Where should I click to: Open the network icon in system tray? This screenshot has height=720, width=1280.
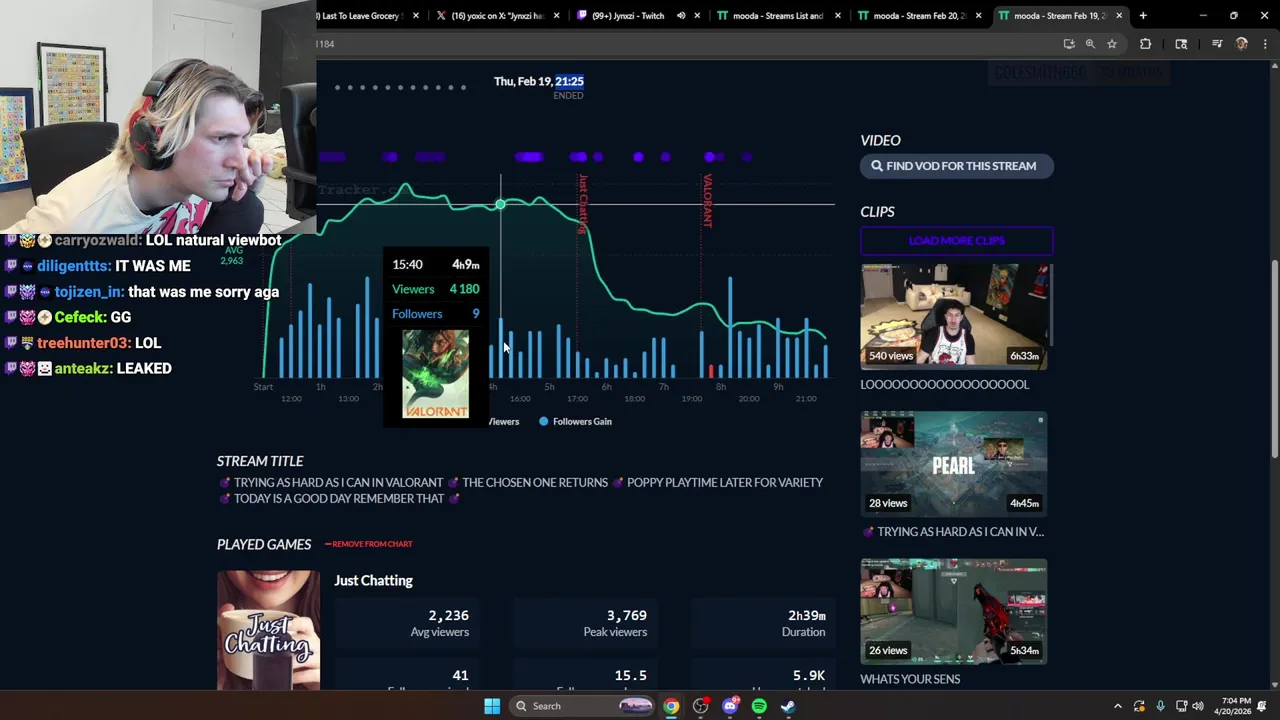click(1181, 706)
